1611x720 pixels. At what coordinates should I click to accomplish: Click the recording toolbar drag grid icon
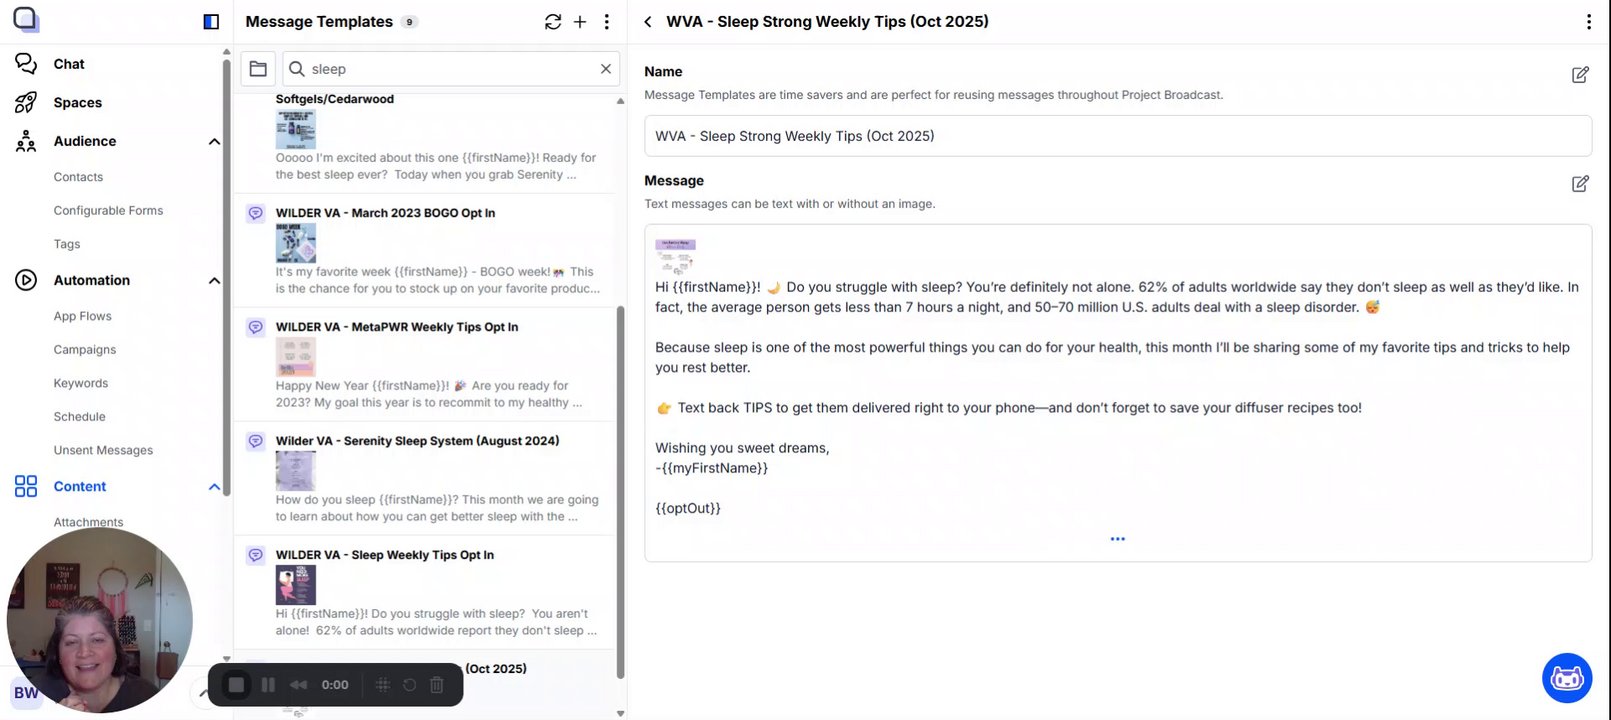(382, 685)
